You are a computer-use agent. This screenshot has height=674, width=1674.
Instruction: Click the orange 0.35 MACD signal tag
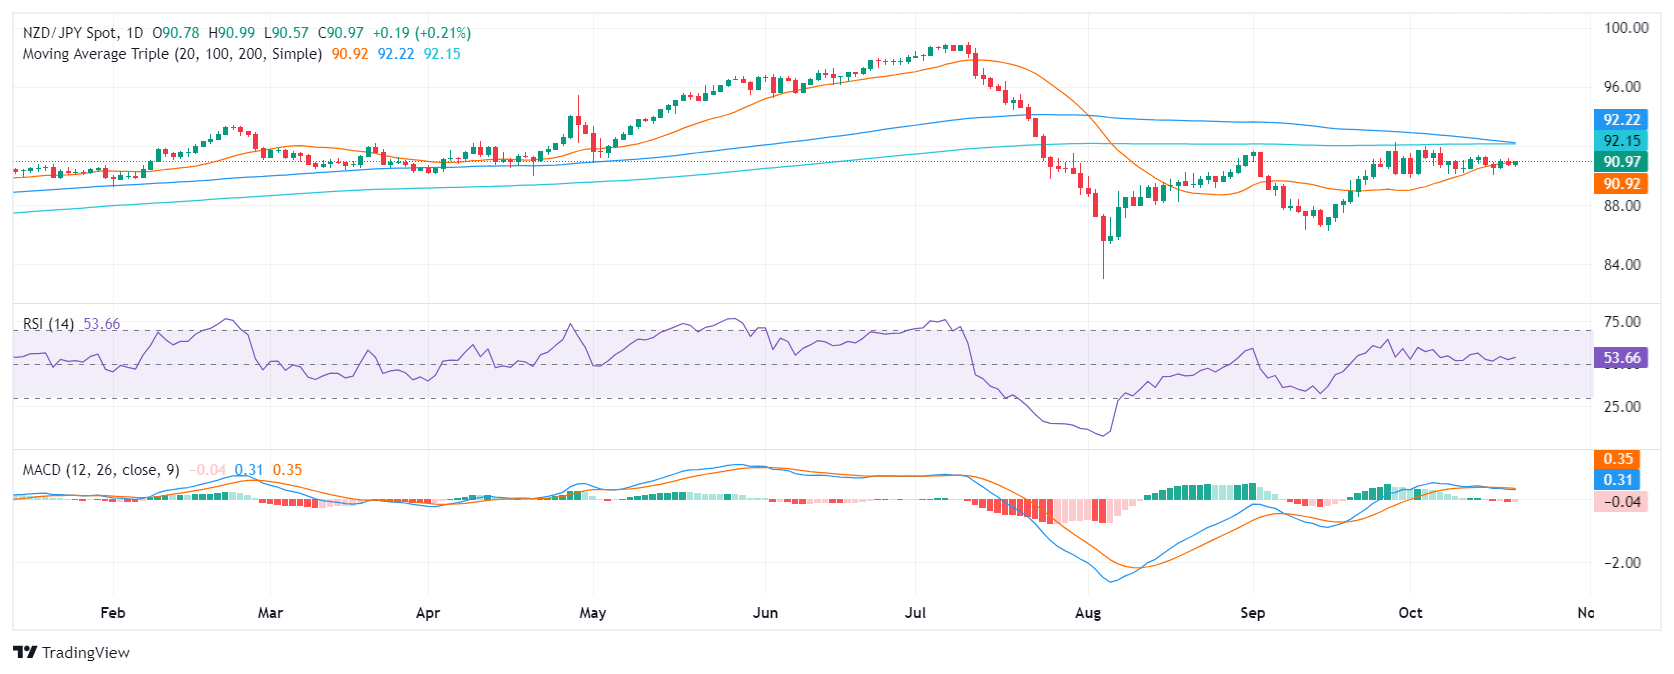(x=1617, y=459)
